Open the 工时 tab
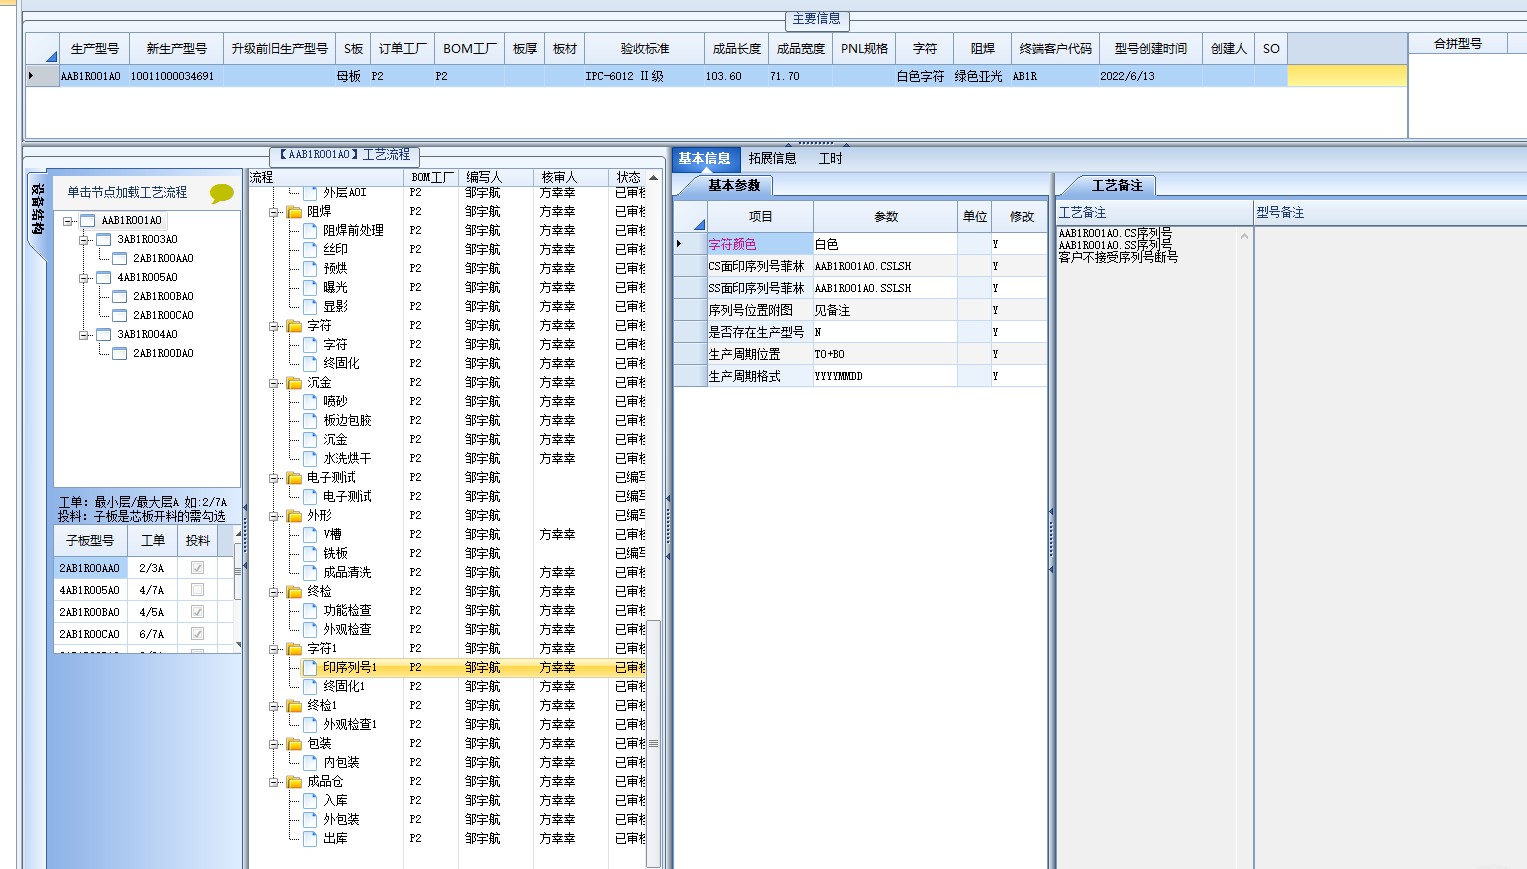Image resolution: width=1527 pixels, height=869 pixels. tap(830, 158)
